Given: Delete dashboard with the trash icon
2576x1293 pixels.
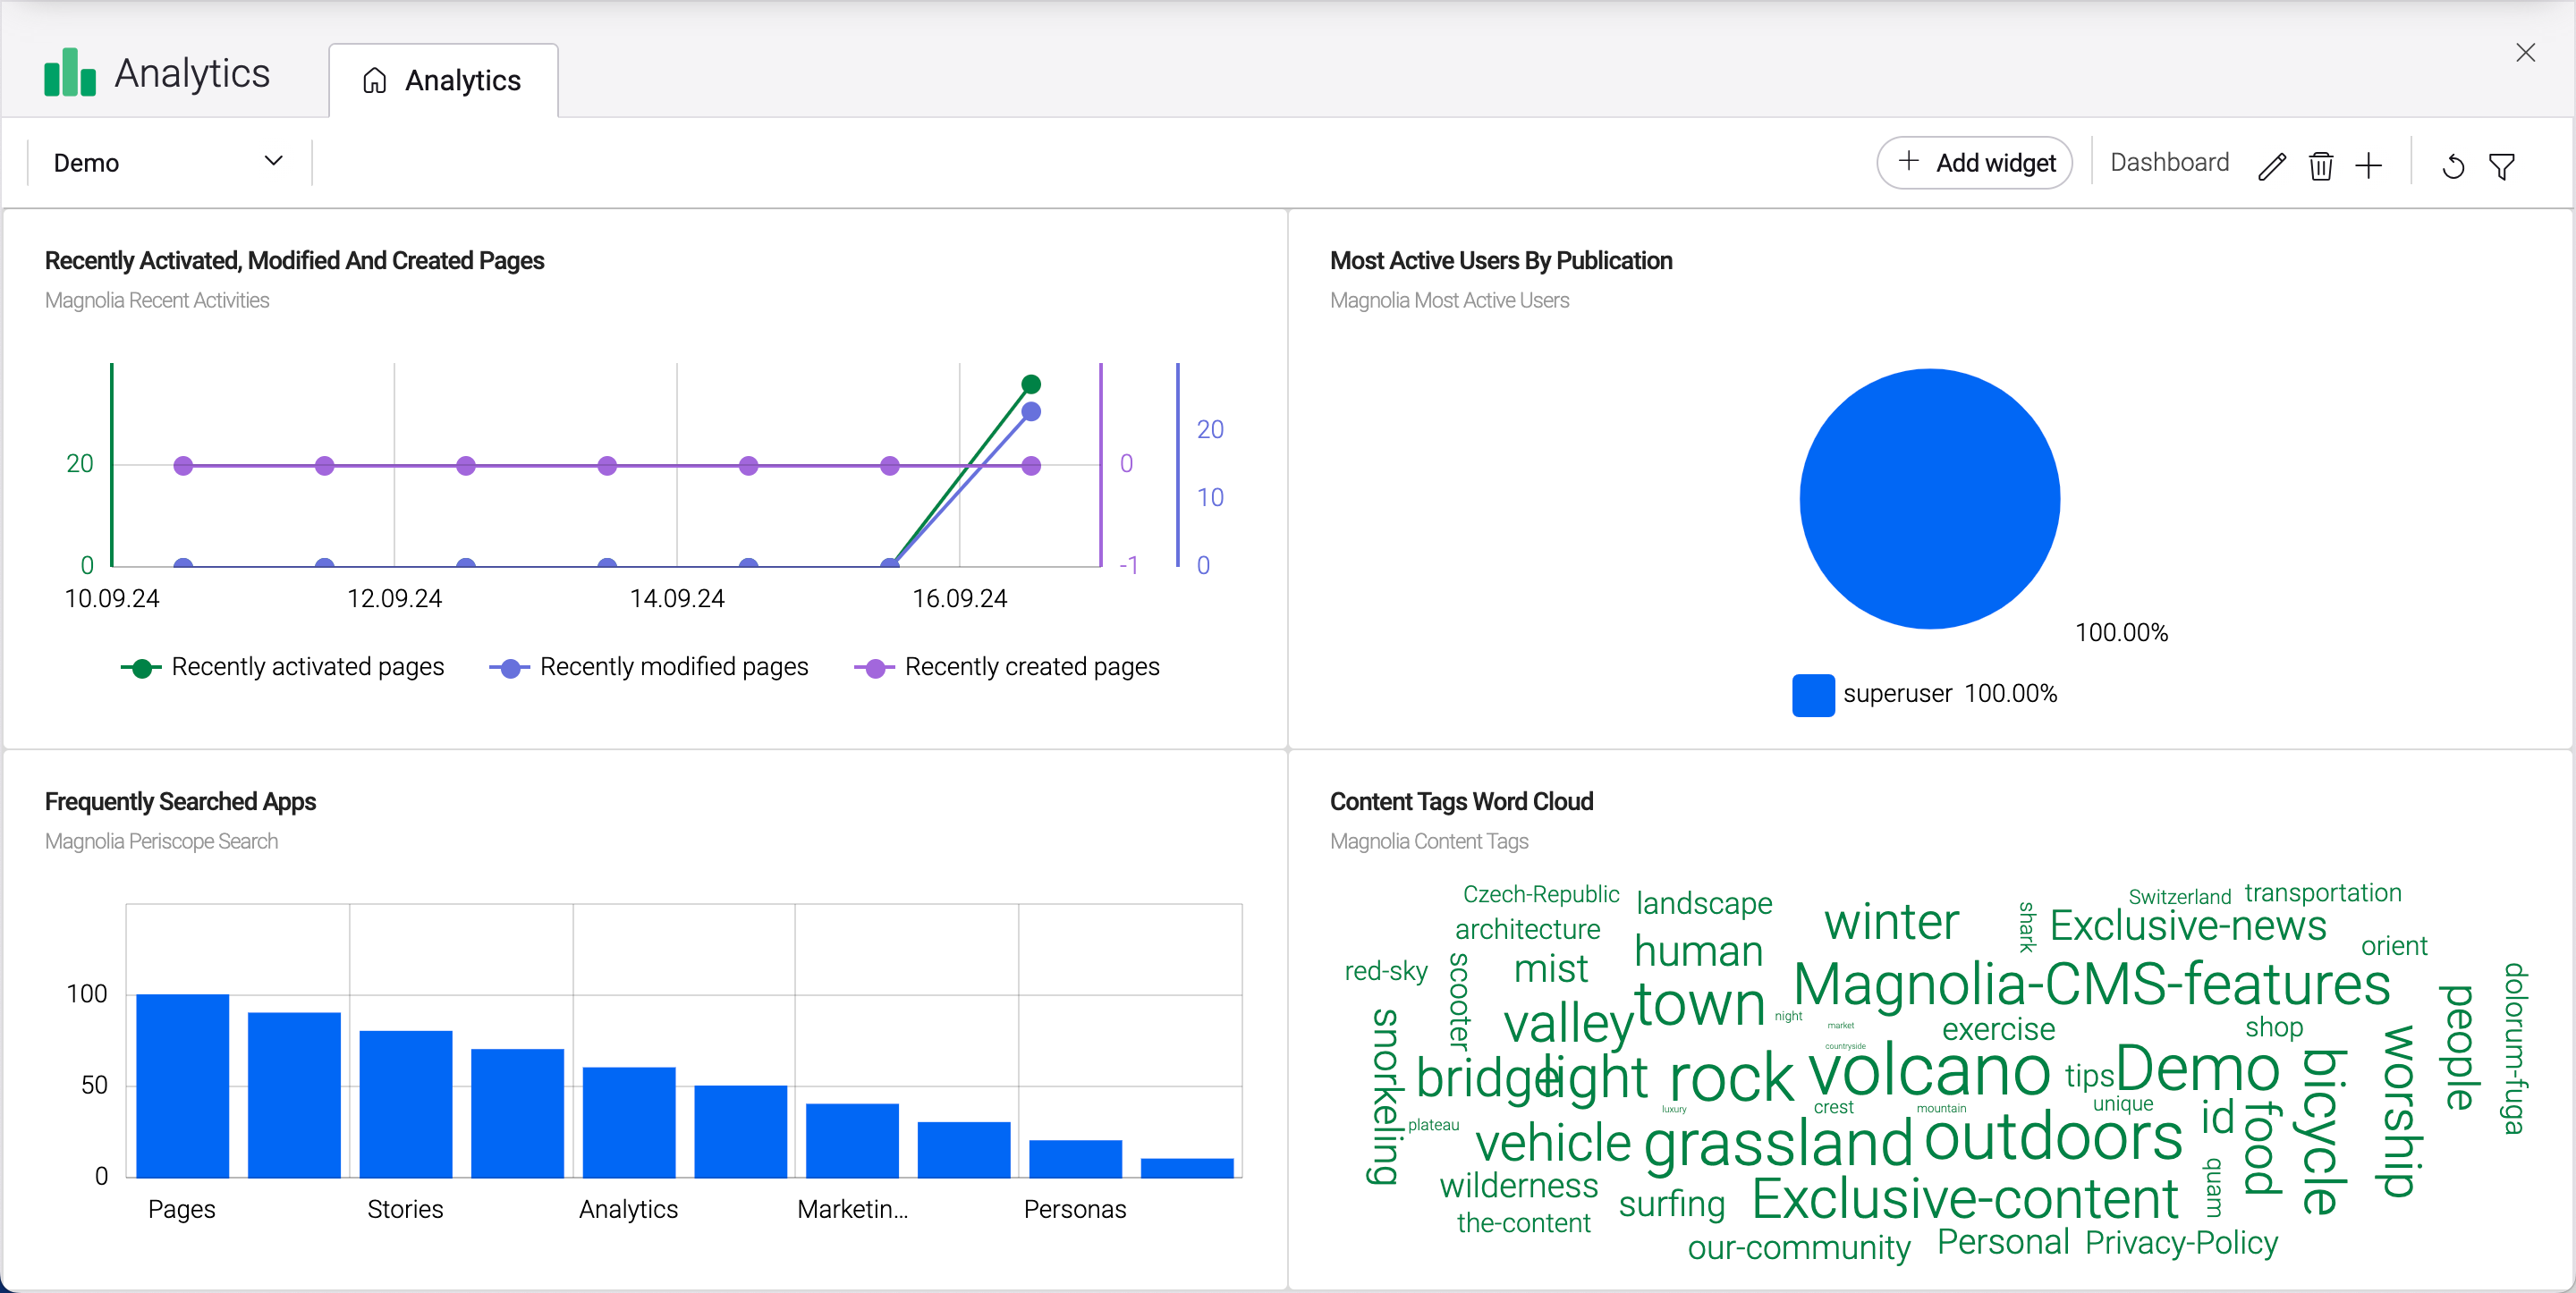Looking at the screenshot, I should (x=2321, y=165).
